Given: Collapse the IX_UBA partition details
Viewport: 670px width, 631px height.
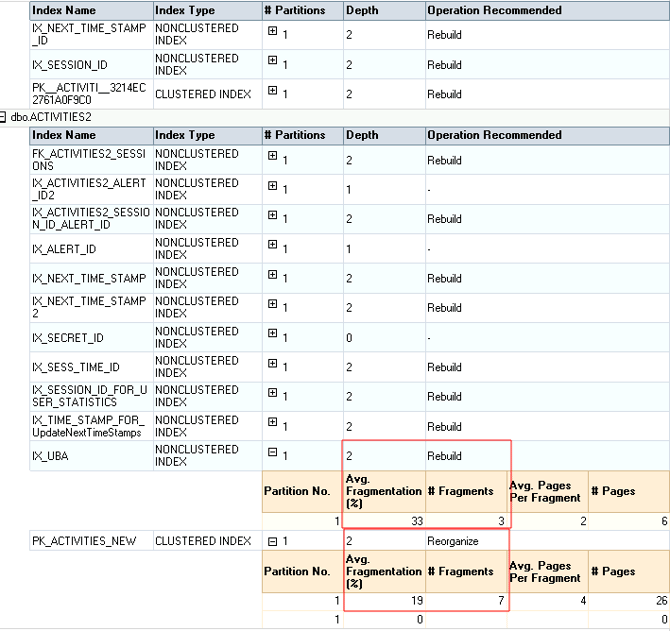Looking at the screenshot, I should point(272,452).
